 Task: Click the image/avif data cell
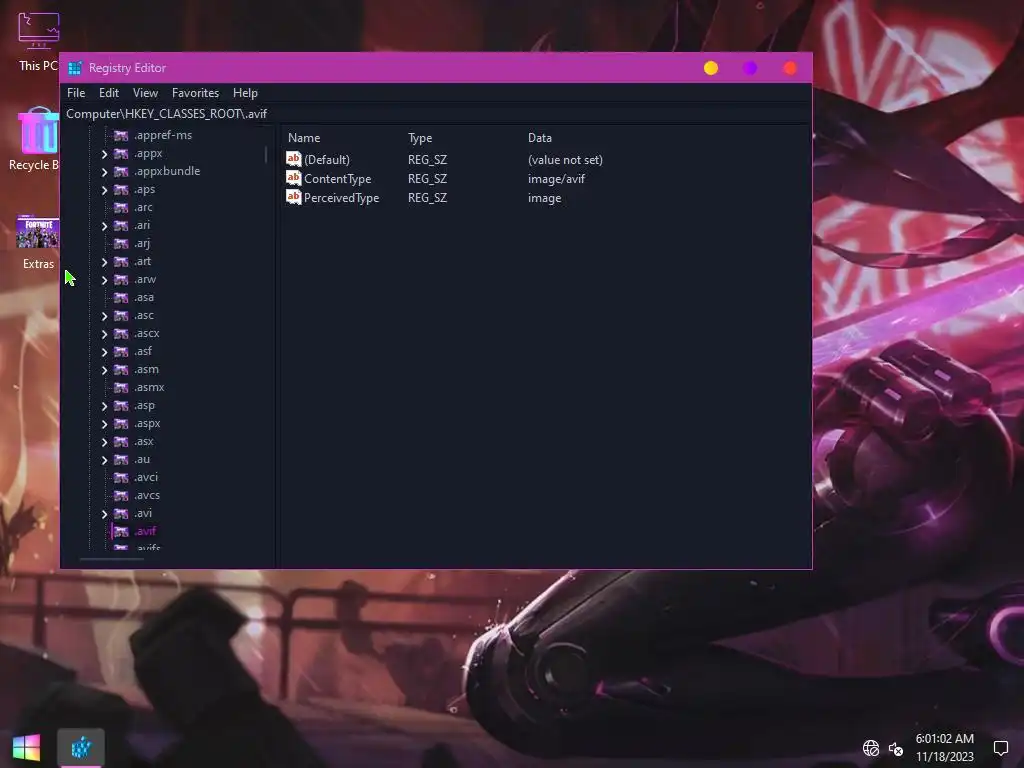[x=556, y=179]
